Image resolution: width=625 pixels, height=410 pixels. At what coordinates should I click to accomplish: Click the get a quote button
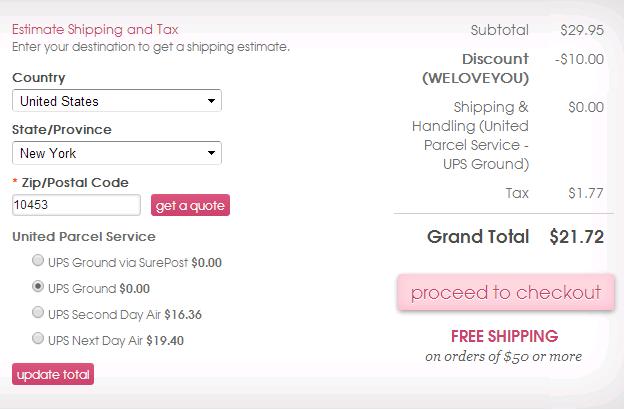coord(190,205)
